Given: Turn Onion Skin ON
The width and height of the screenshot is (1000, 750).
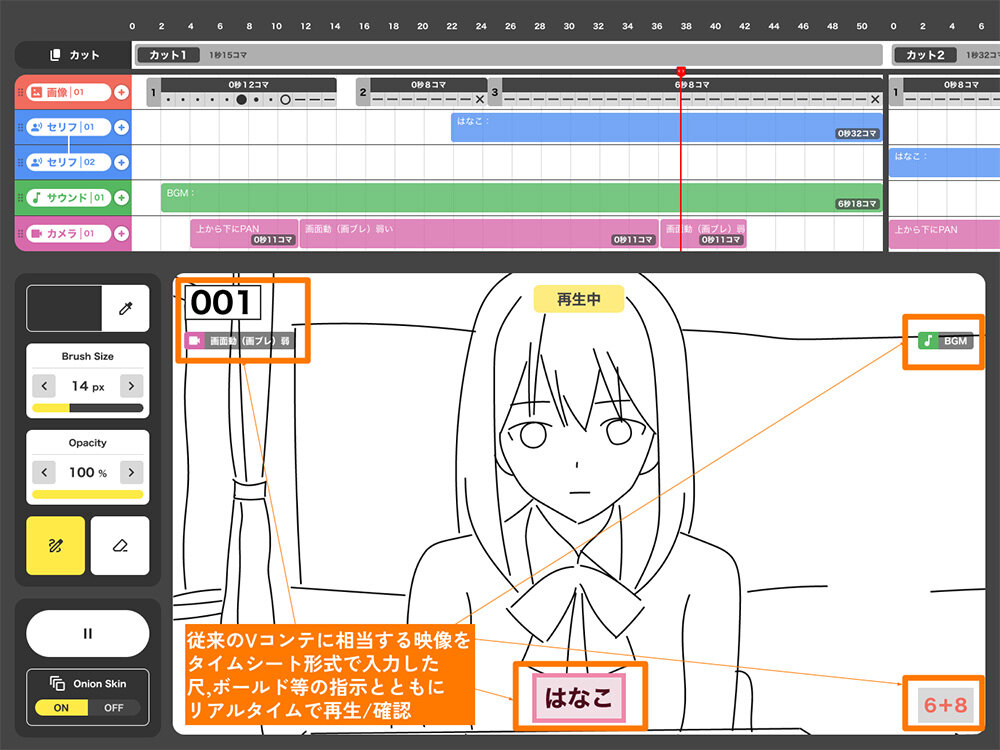Looking at the screenshot, I should point(59,707).
